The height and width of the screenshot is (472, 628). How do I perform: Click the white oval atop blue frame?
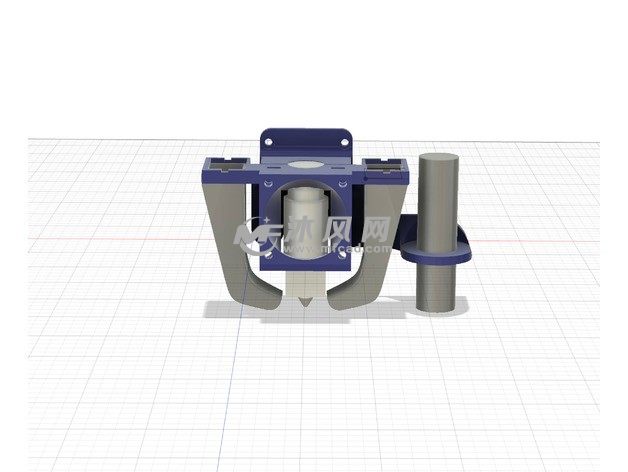tap(305, 166)
